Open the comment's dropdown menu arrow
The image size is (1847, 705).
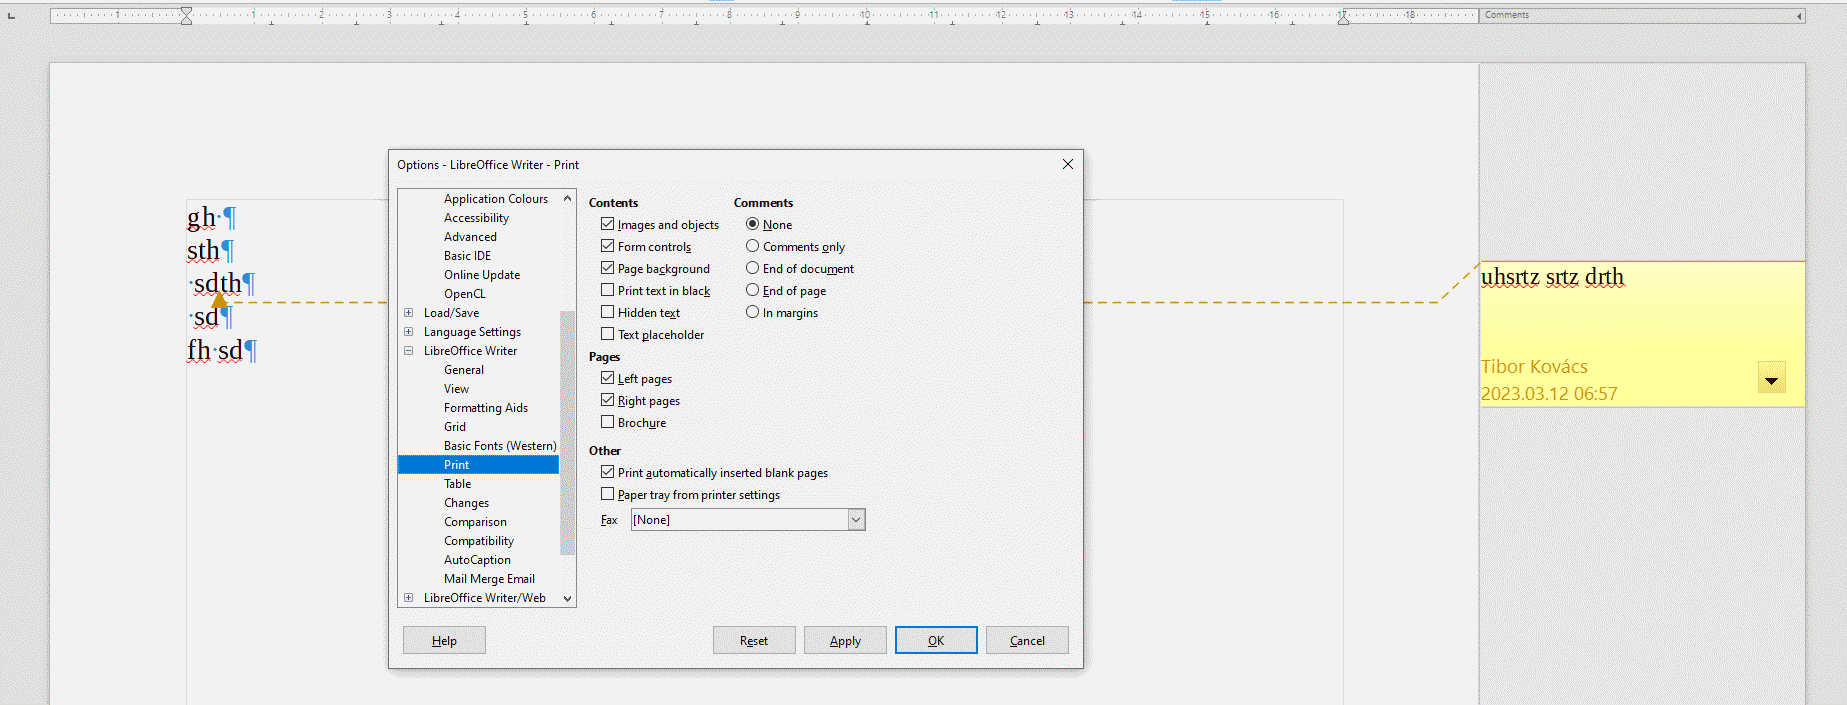click(1771, 378)
